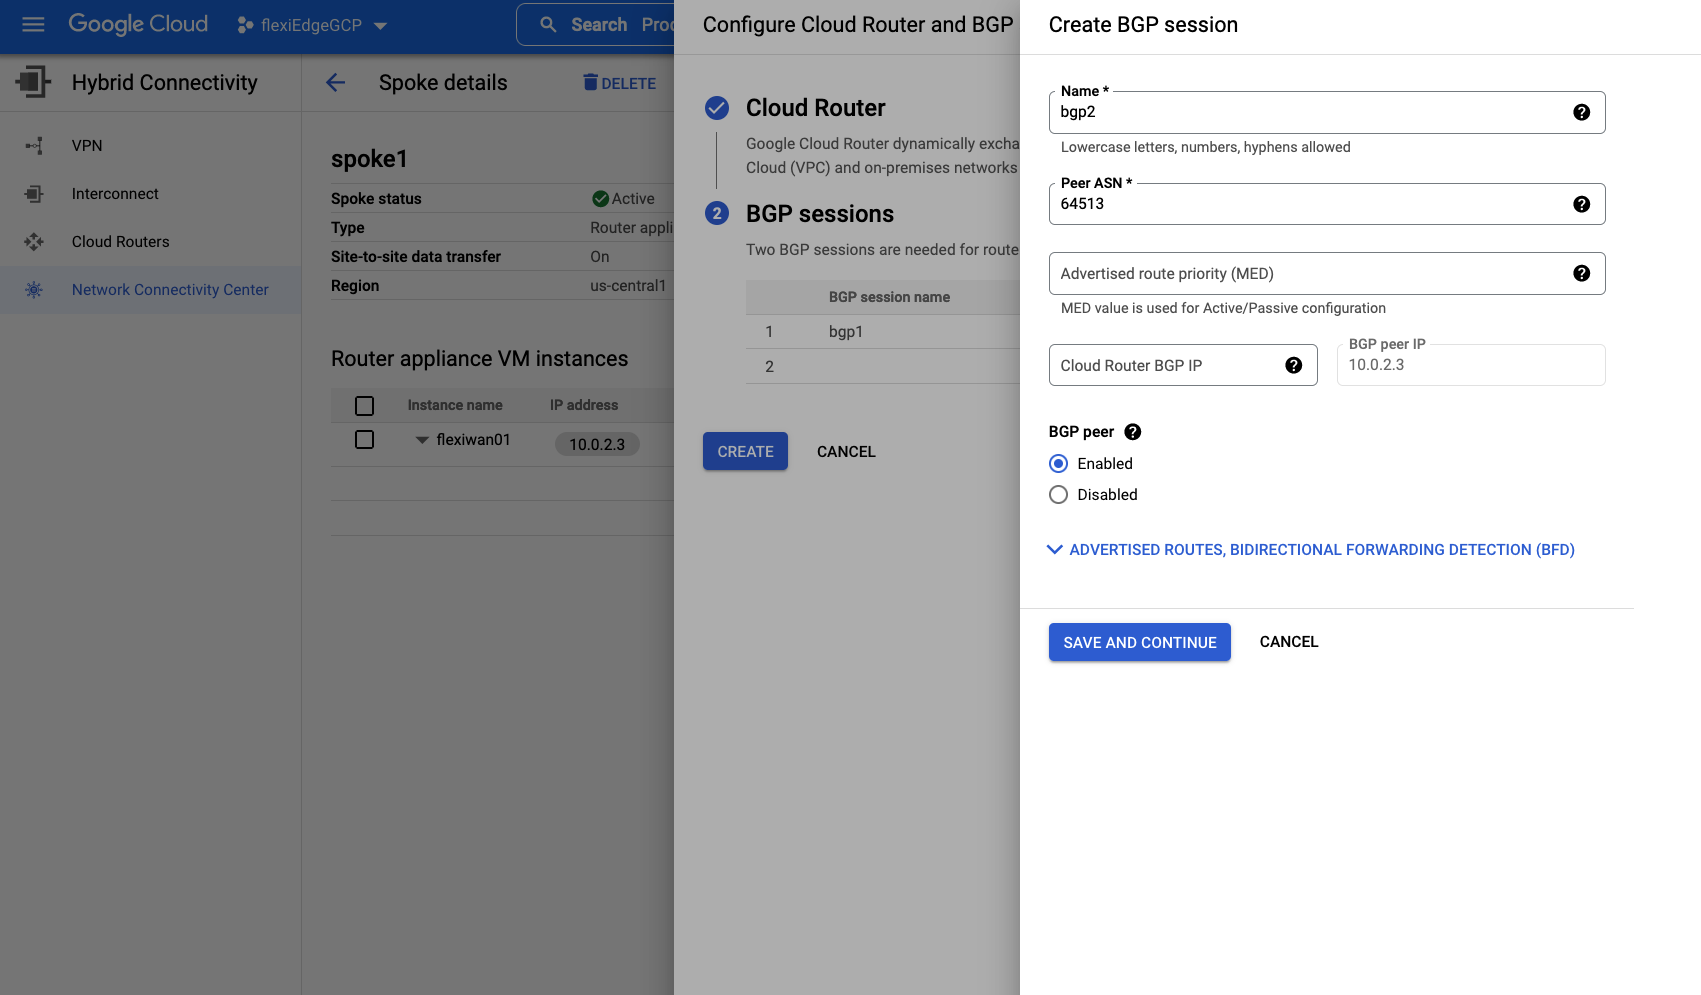Open help for Advertised route priority
The width and height of the screenshot is (1701, 995).
tap(1582, 274)
